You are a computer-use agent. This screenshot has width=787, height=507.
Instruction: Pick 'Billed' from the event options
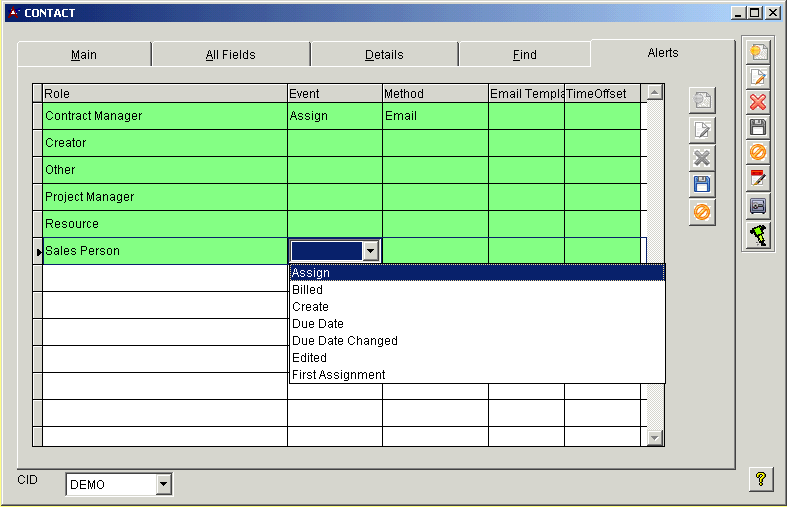pyautogui.click(x=308, y=290)
